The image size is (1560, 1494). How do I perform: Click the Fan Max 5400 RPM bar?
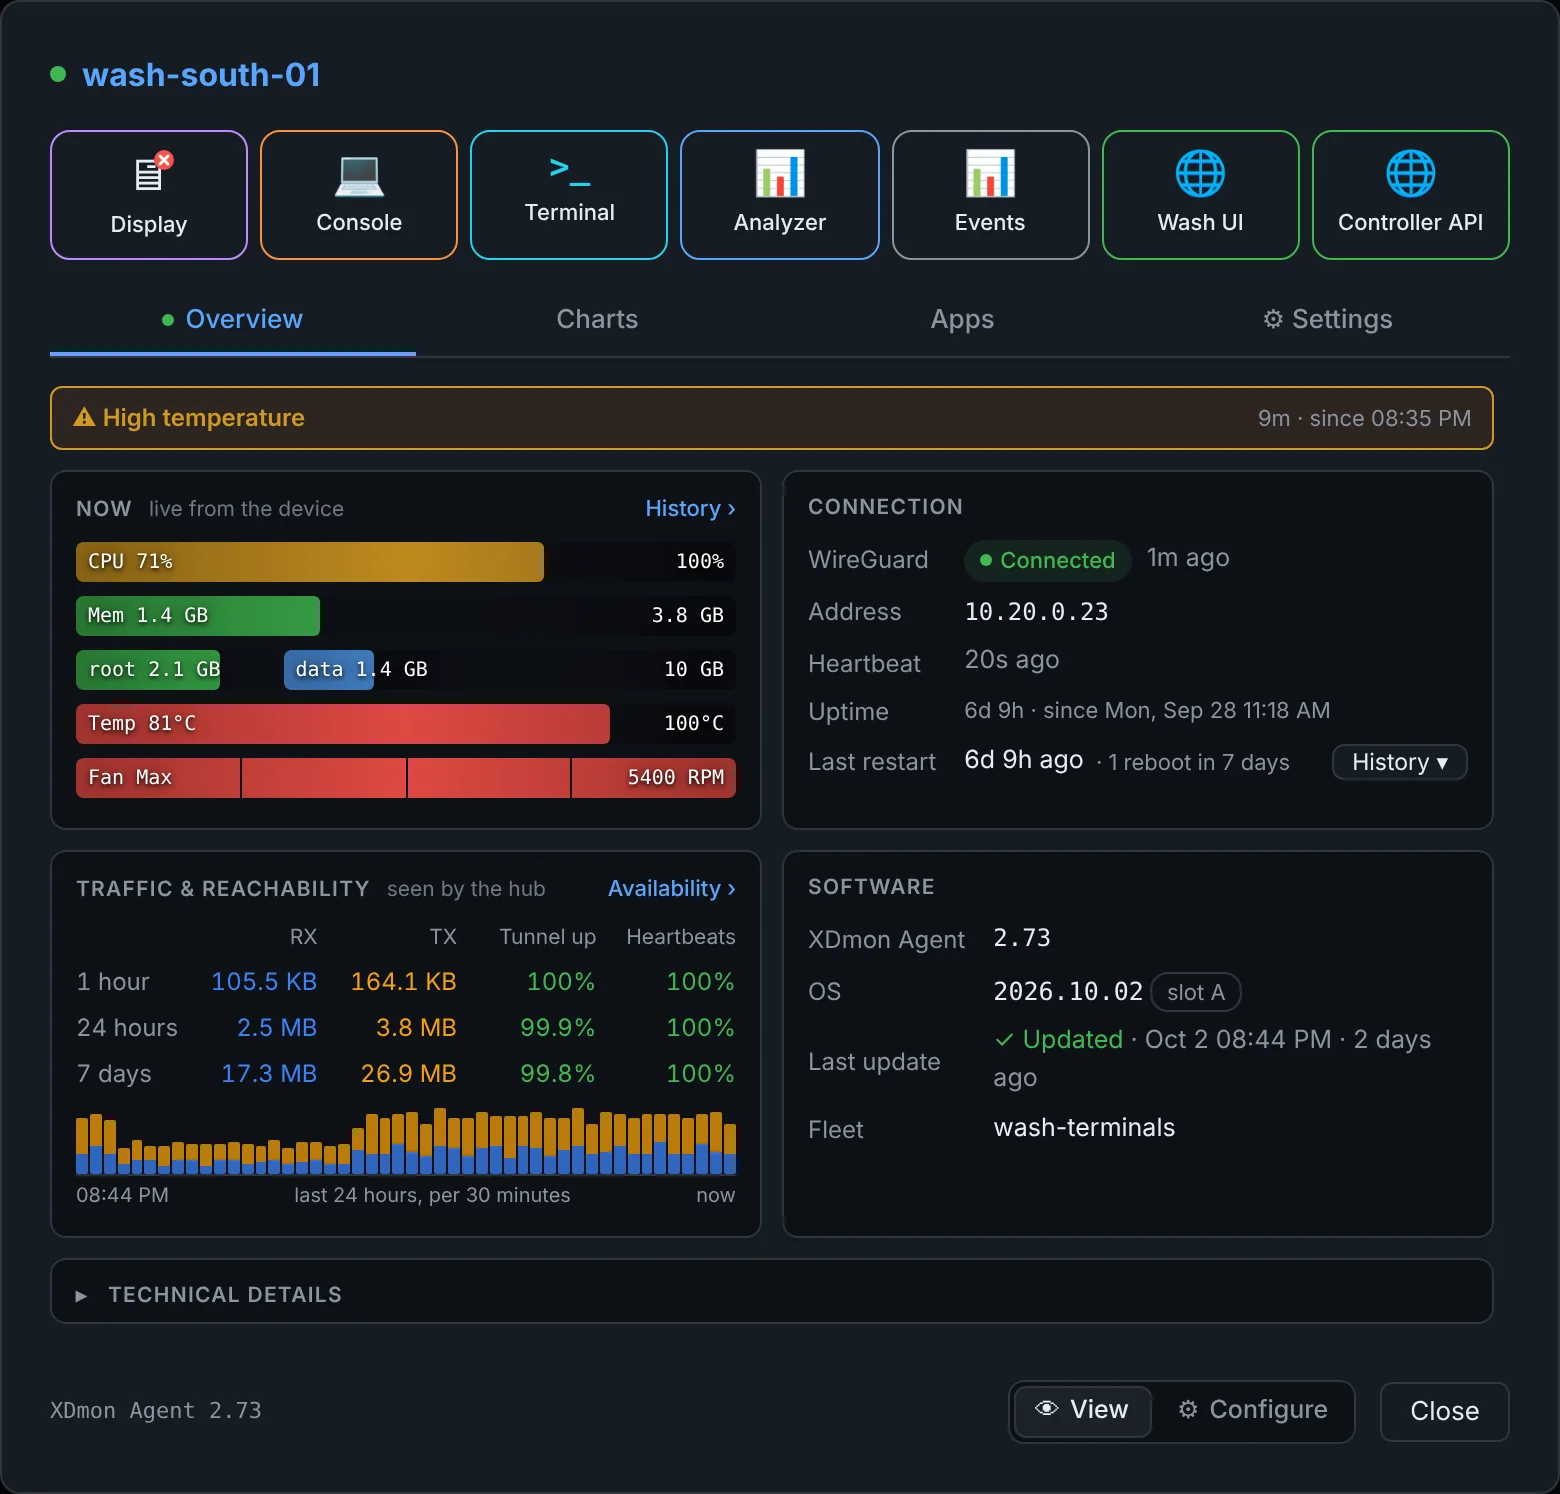(406, 778)
